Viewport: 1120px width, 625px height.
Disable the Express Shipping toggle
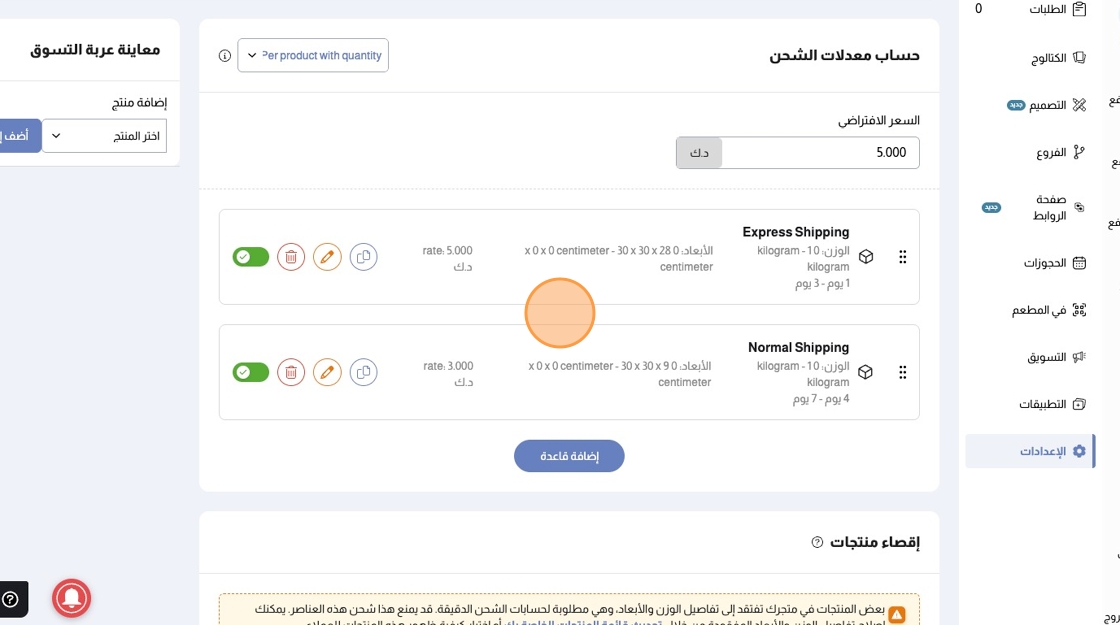(x=251, y=256)
